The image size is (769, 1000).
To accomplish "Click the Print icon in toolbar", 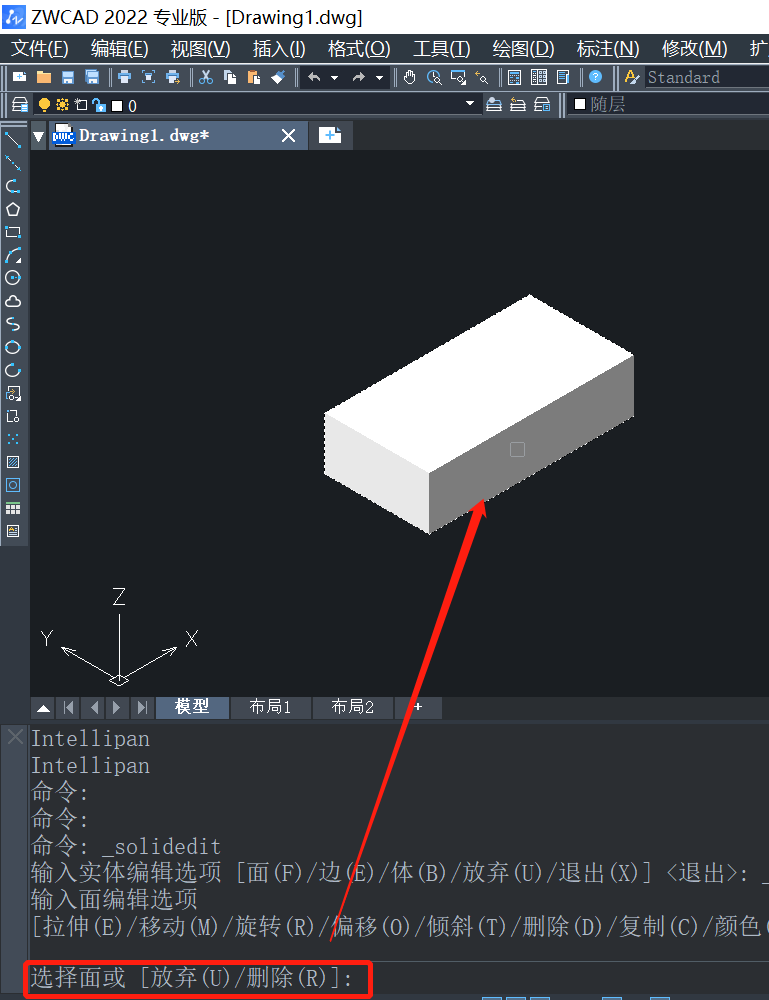I will tap(124, 77).
